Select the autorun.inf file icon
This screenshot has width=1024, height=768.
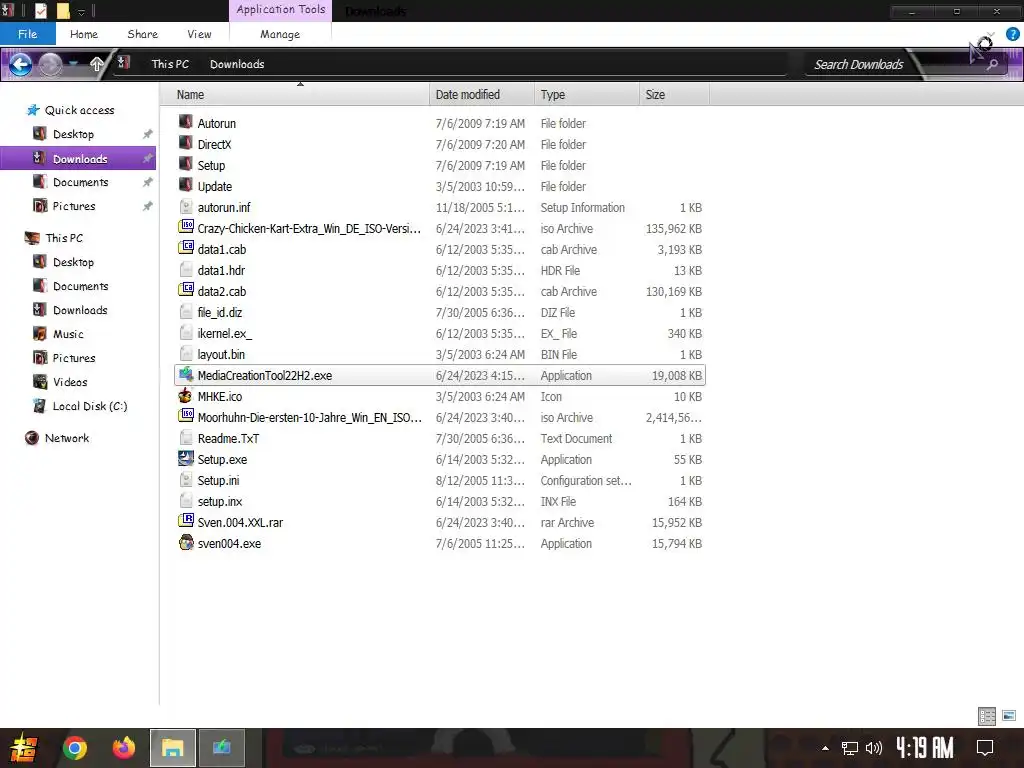tap(185, 206)
